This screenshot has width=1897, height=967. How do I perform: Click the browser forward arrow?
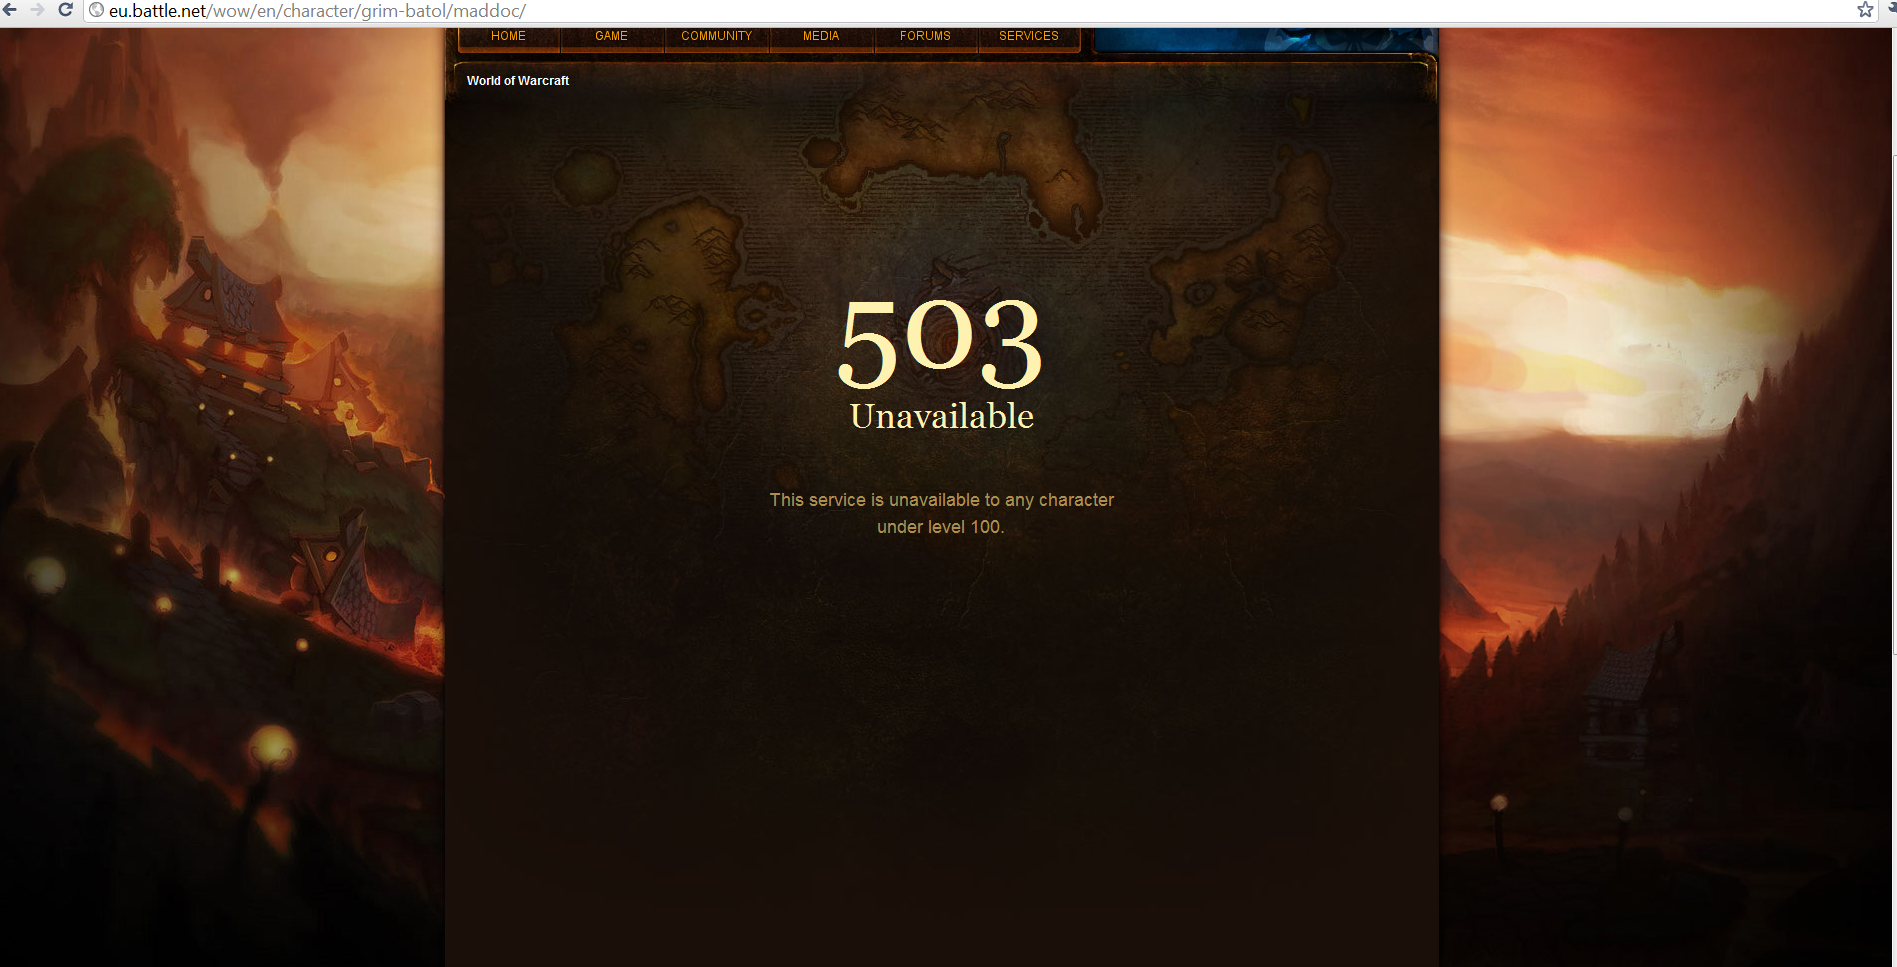(x=38, y=10)
